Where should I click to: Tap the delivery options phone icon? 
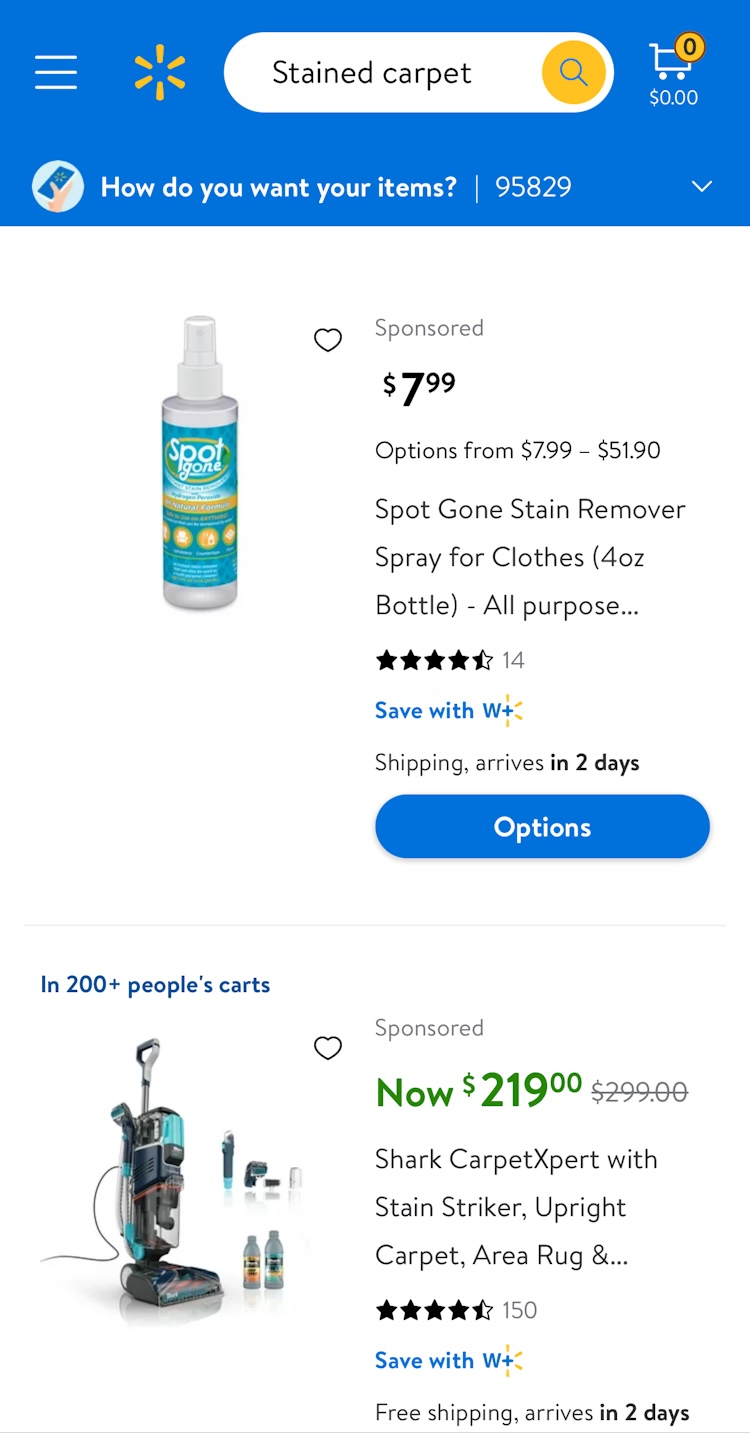point(57,187)
